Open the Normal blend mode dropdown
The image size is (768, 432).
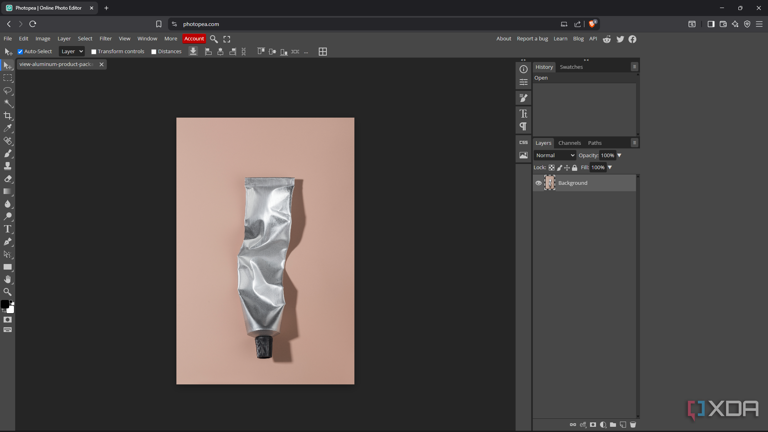coord(554,155)
